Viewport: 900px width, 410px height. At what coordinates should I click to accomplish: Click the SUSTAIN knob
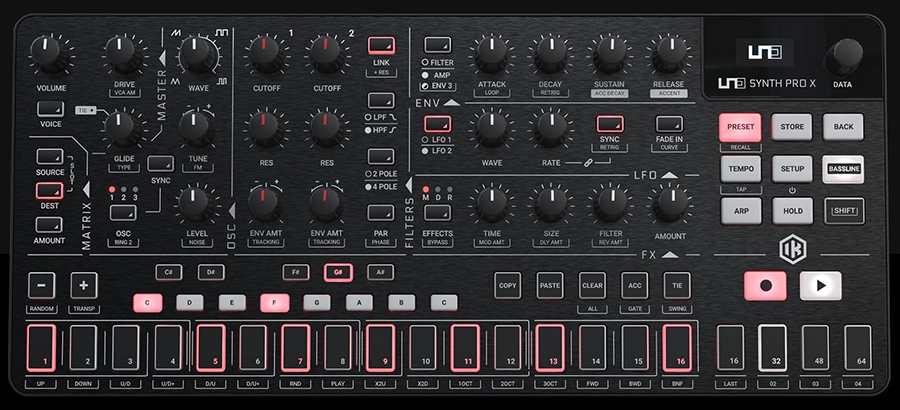pos(610,55)
